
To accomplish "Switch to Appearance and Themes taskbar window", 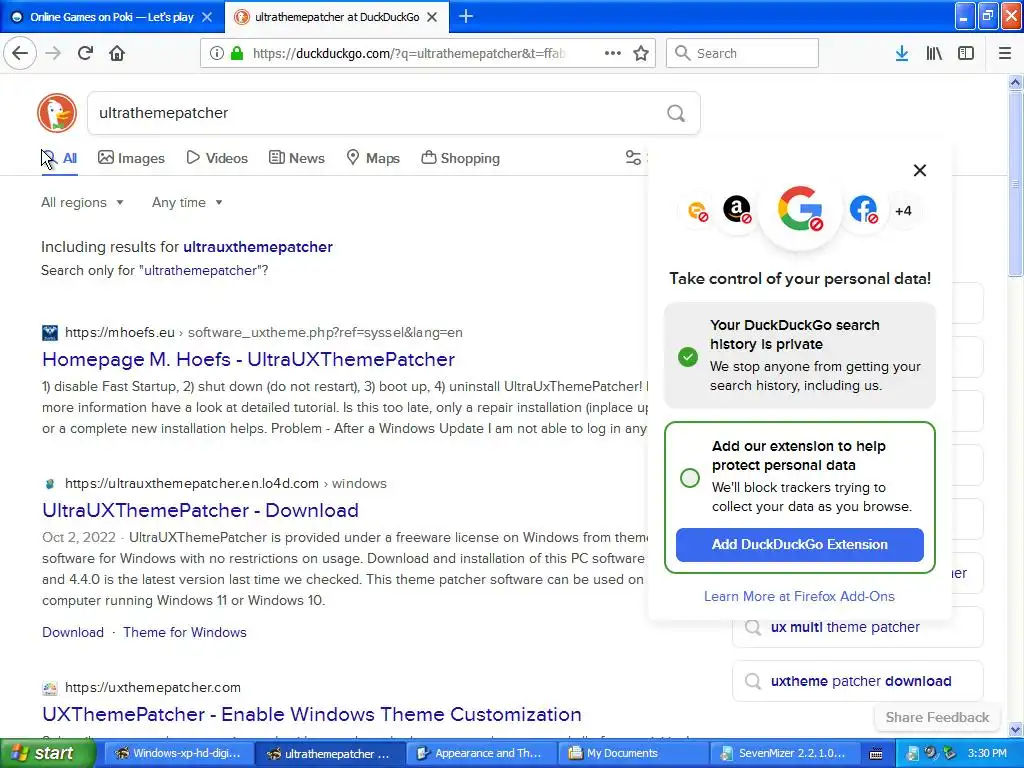I will coord(480,753).
